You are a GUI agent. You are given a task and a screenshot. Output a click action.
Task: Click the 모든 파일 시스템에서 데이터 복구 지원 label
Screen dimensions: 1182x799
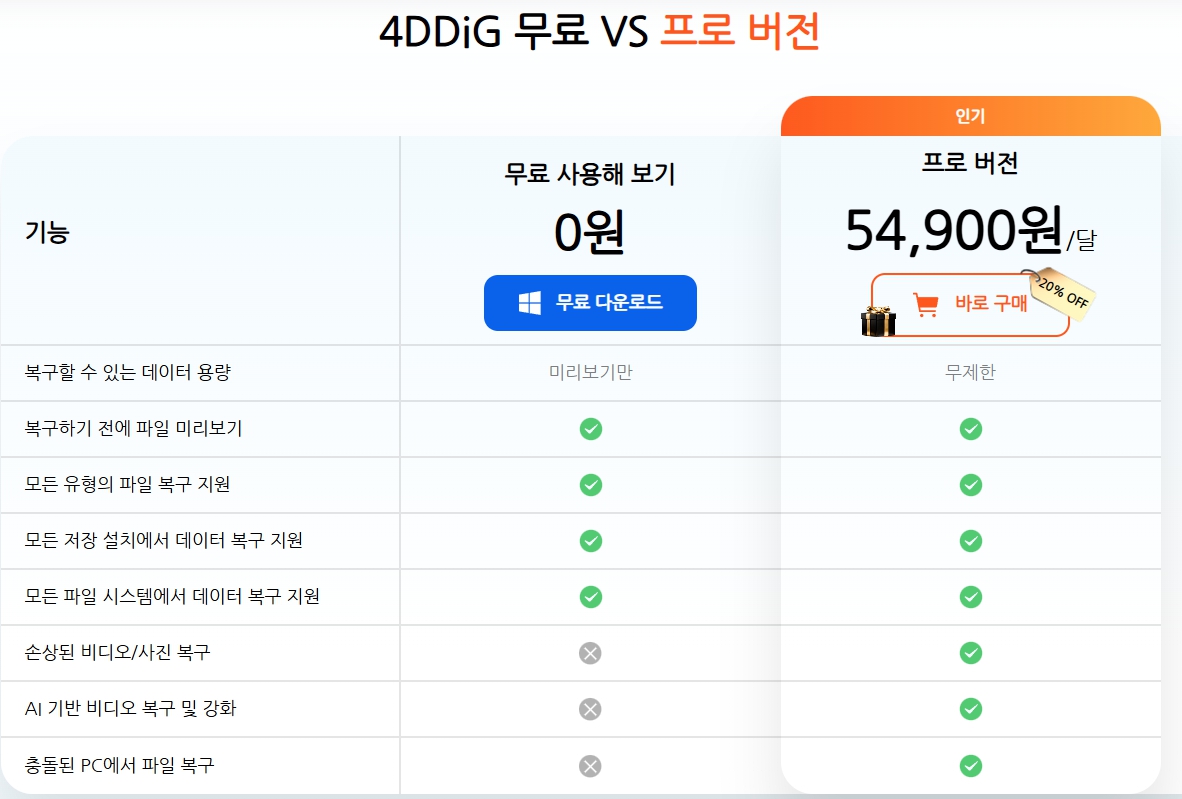172,596
